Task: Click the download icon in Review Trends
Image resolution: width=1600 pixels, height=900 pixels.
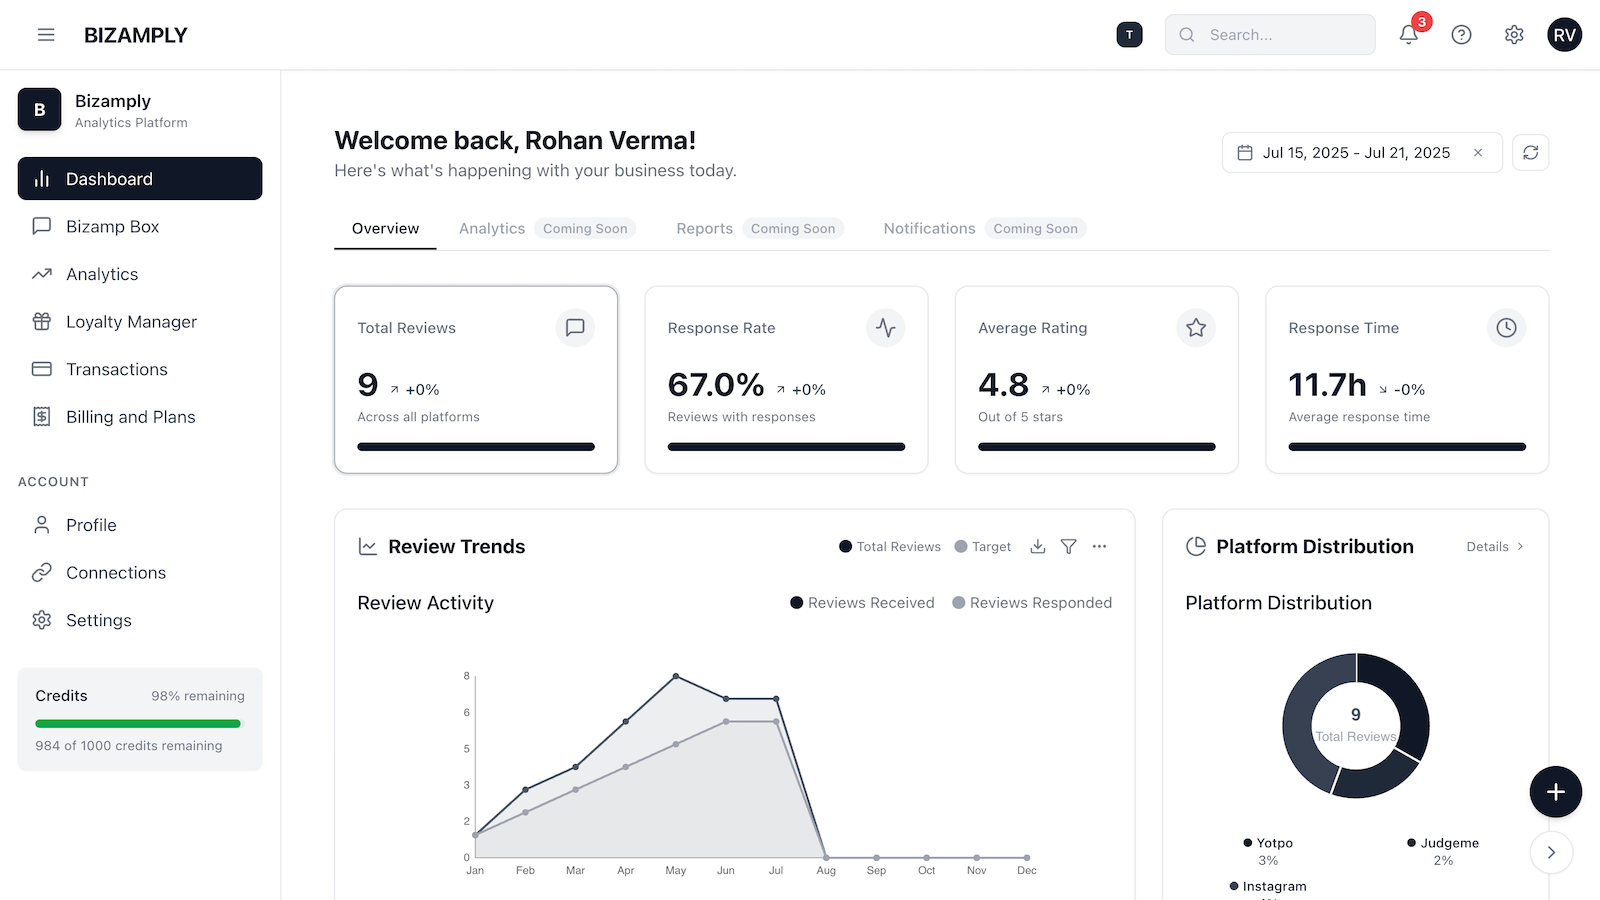Action: [x=1038, y=547]
